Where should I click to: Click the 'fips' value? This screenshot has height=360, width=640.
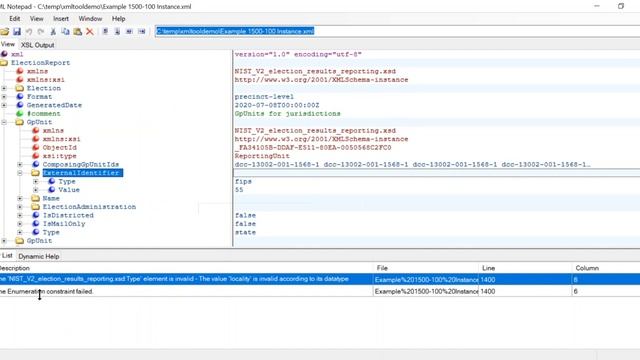click(243, 181)
